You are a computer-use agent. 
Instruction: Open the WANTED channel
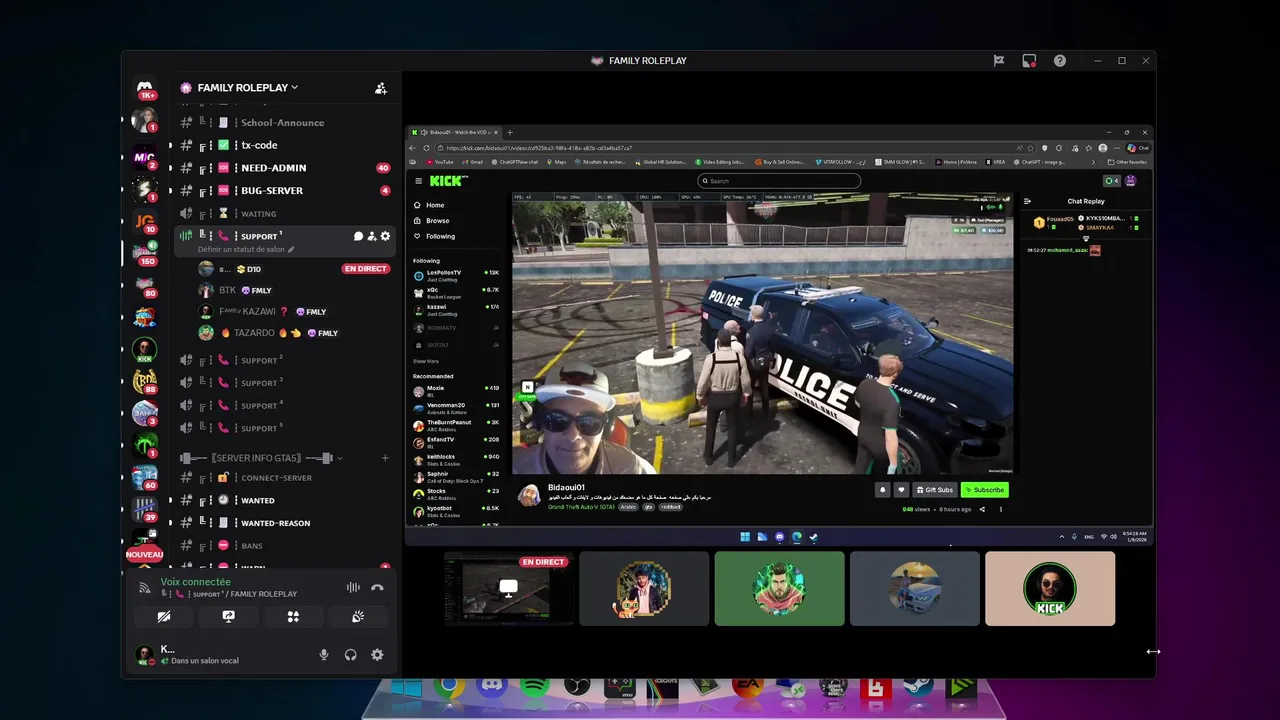coord(283,500)
